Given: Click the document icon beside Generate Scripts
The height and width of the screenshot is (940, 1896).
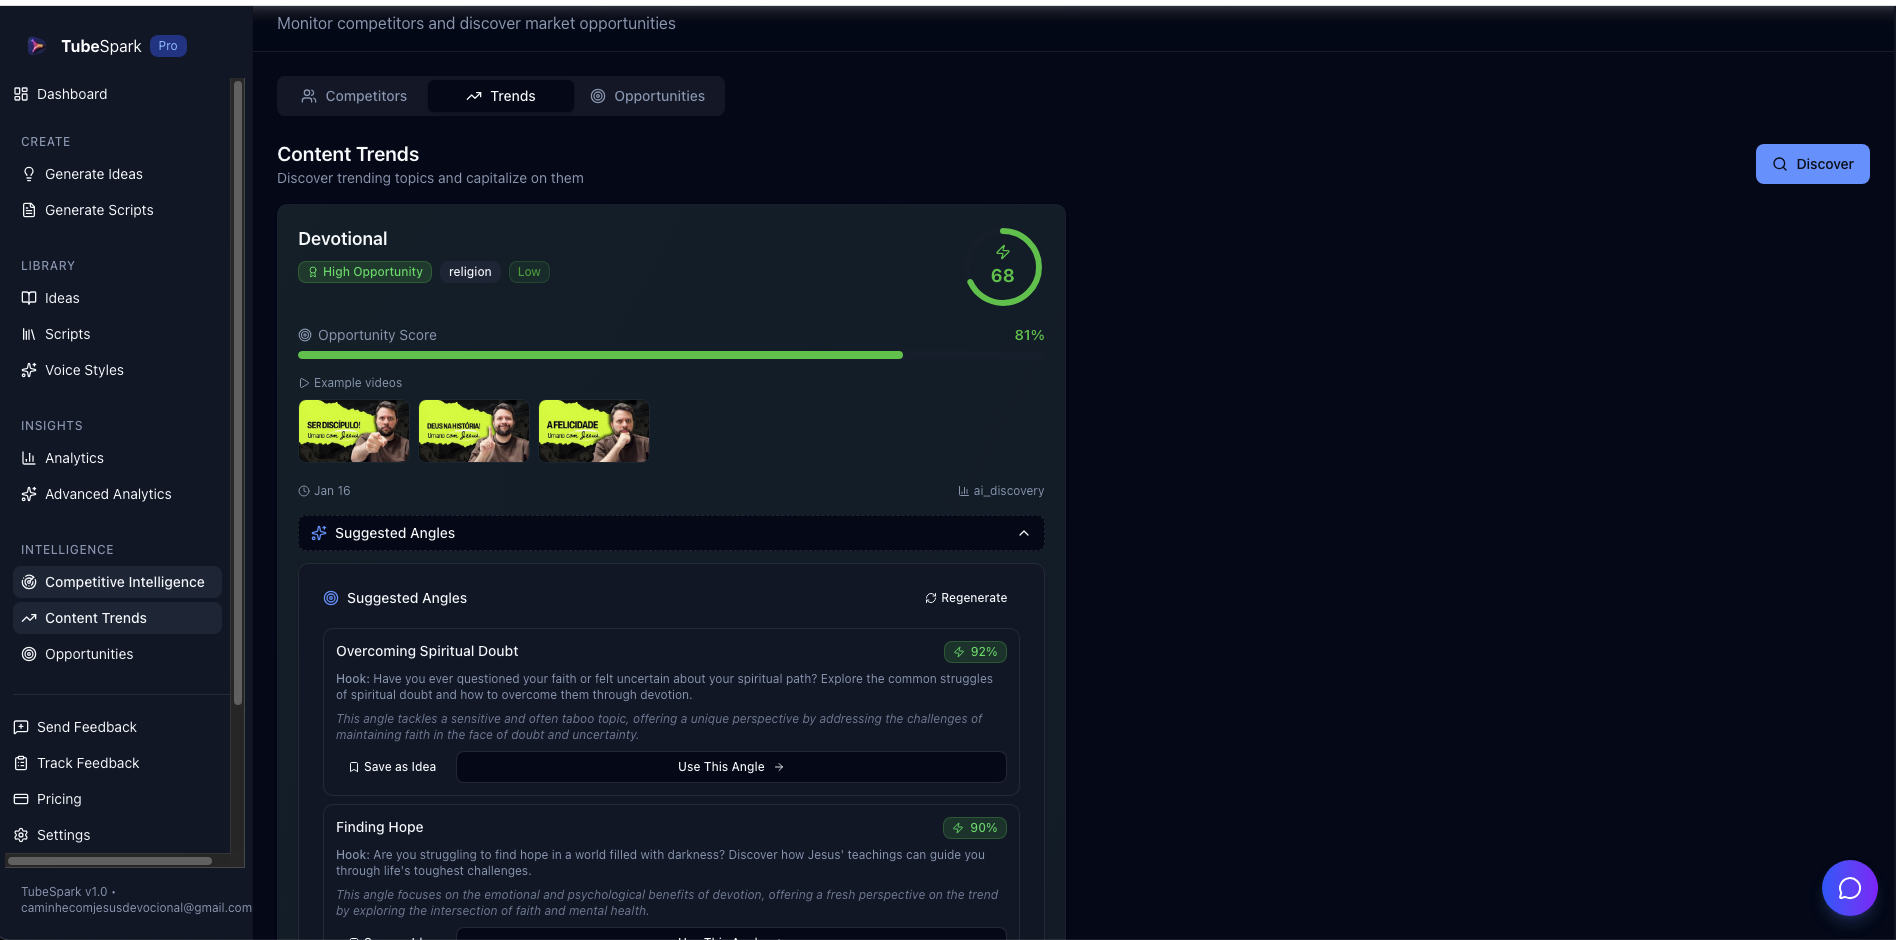Looking at the screenshot, I should click(29, 210).
